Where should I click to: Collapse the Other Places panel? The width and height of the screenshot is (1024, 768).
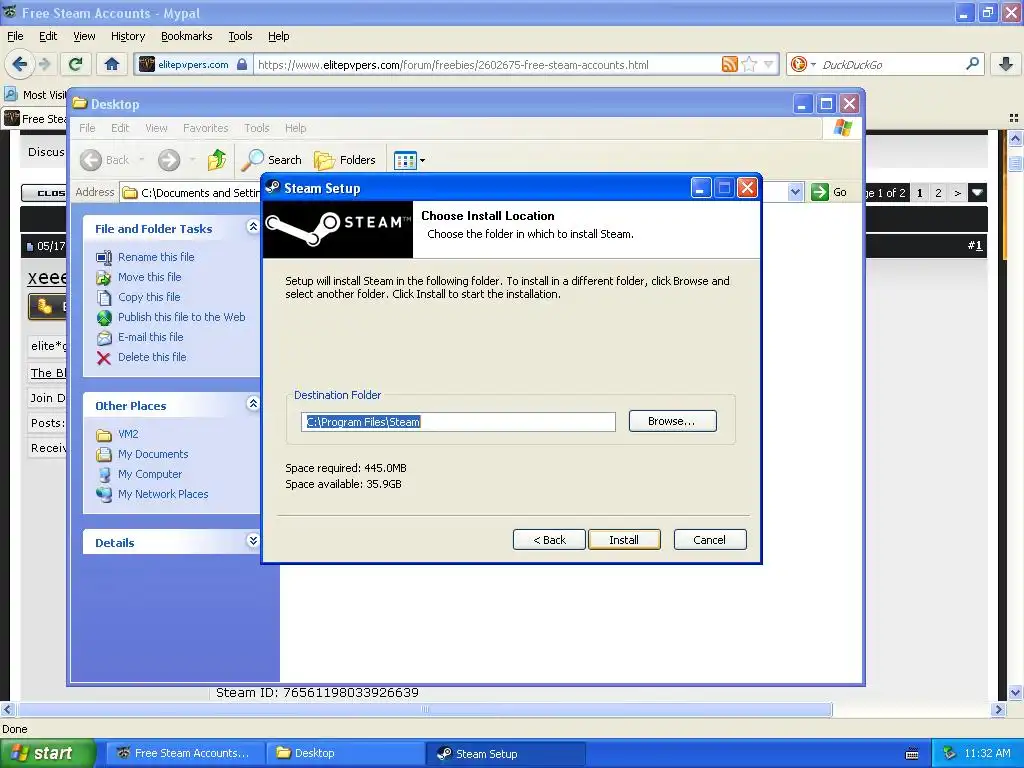click(x=253, y=404)
